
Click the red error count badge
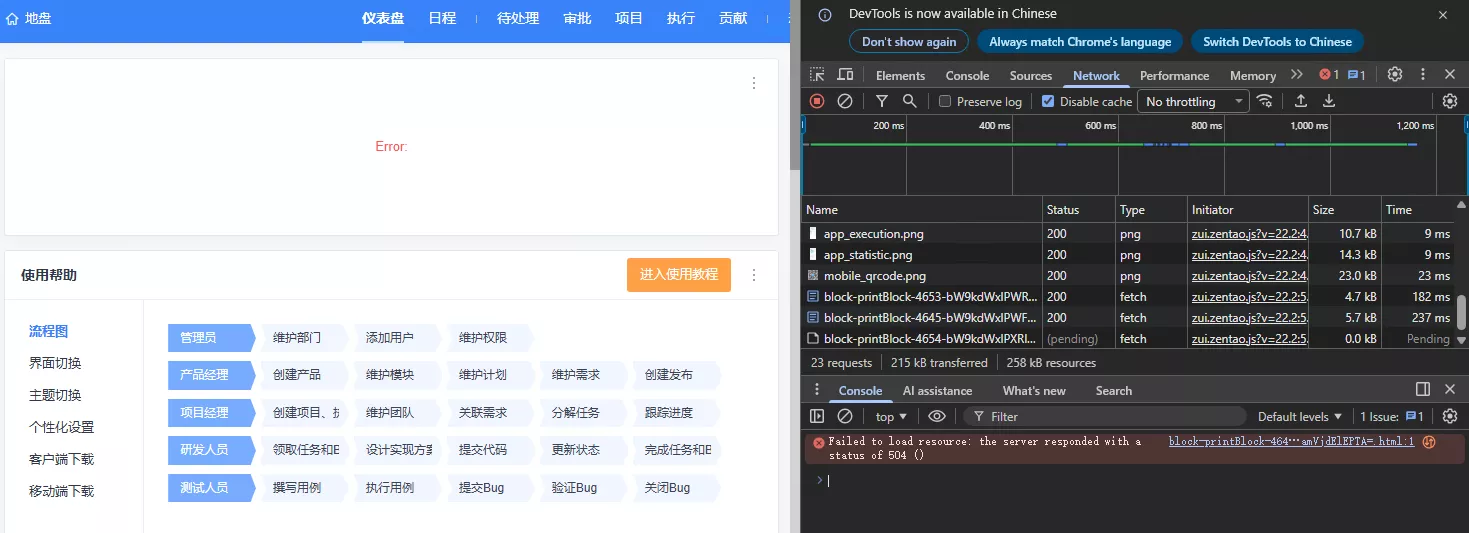pyautogui.click(x=1329, y=75)
